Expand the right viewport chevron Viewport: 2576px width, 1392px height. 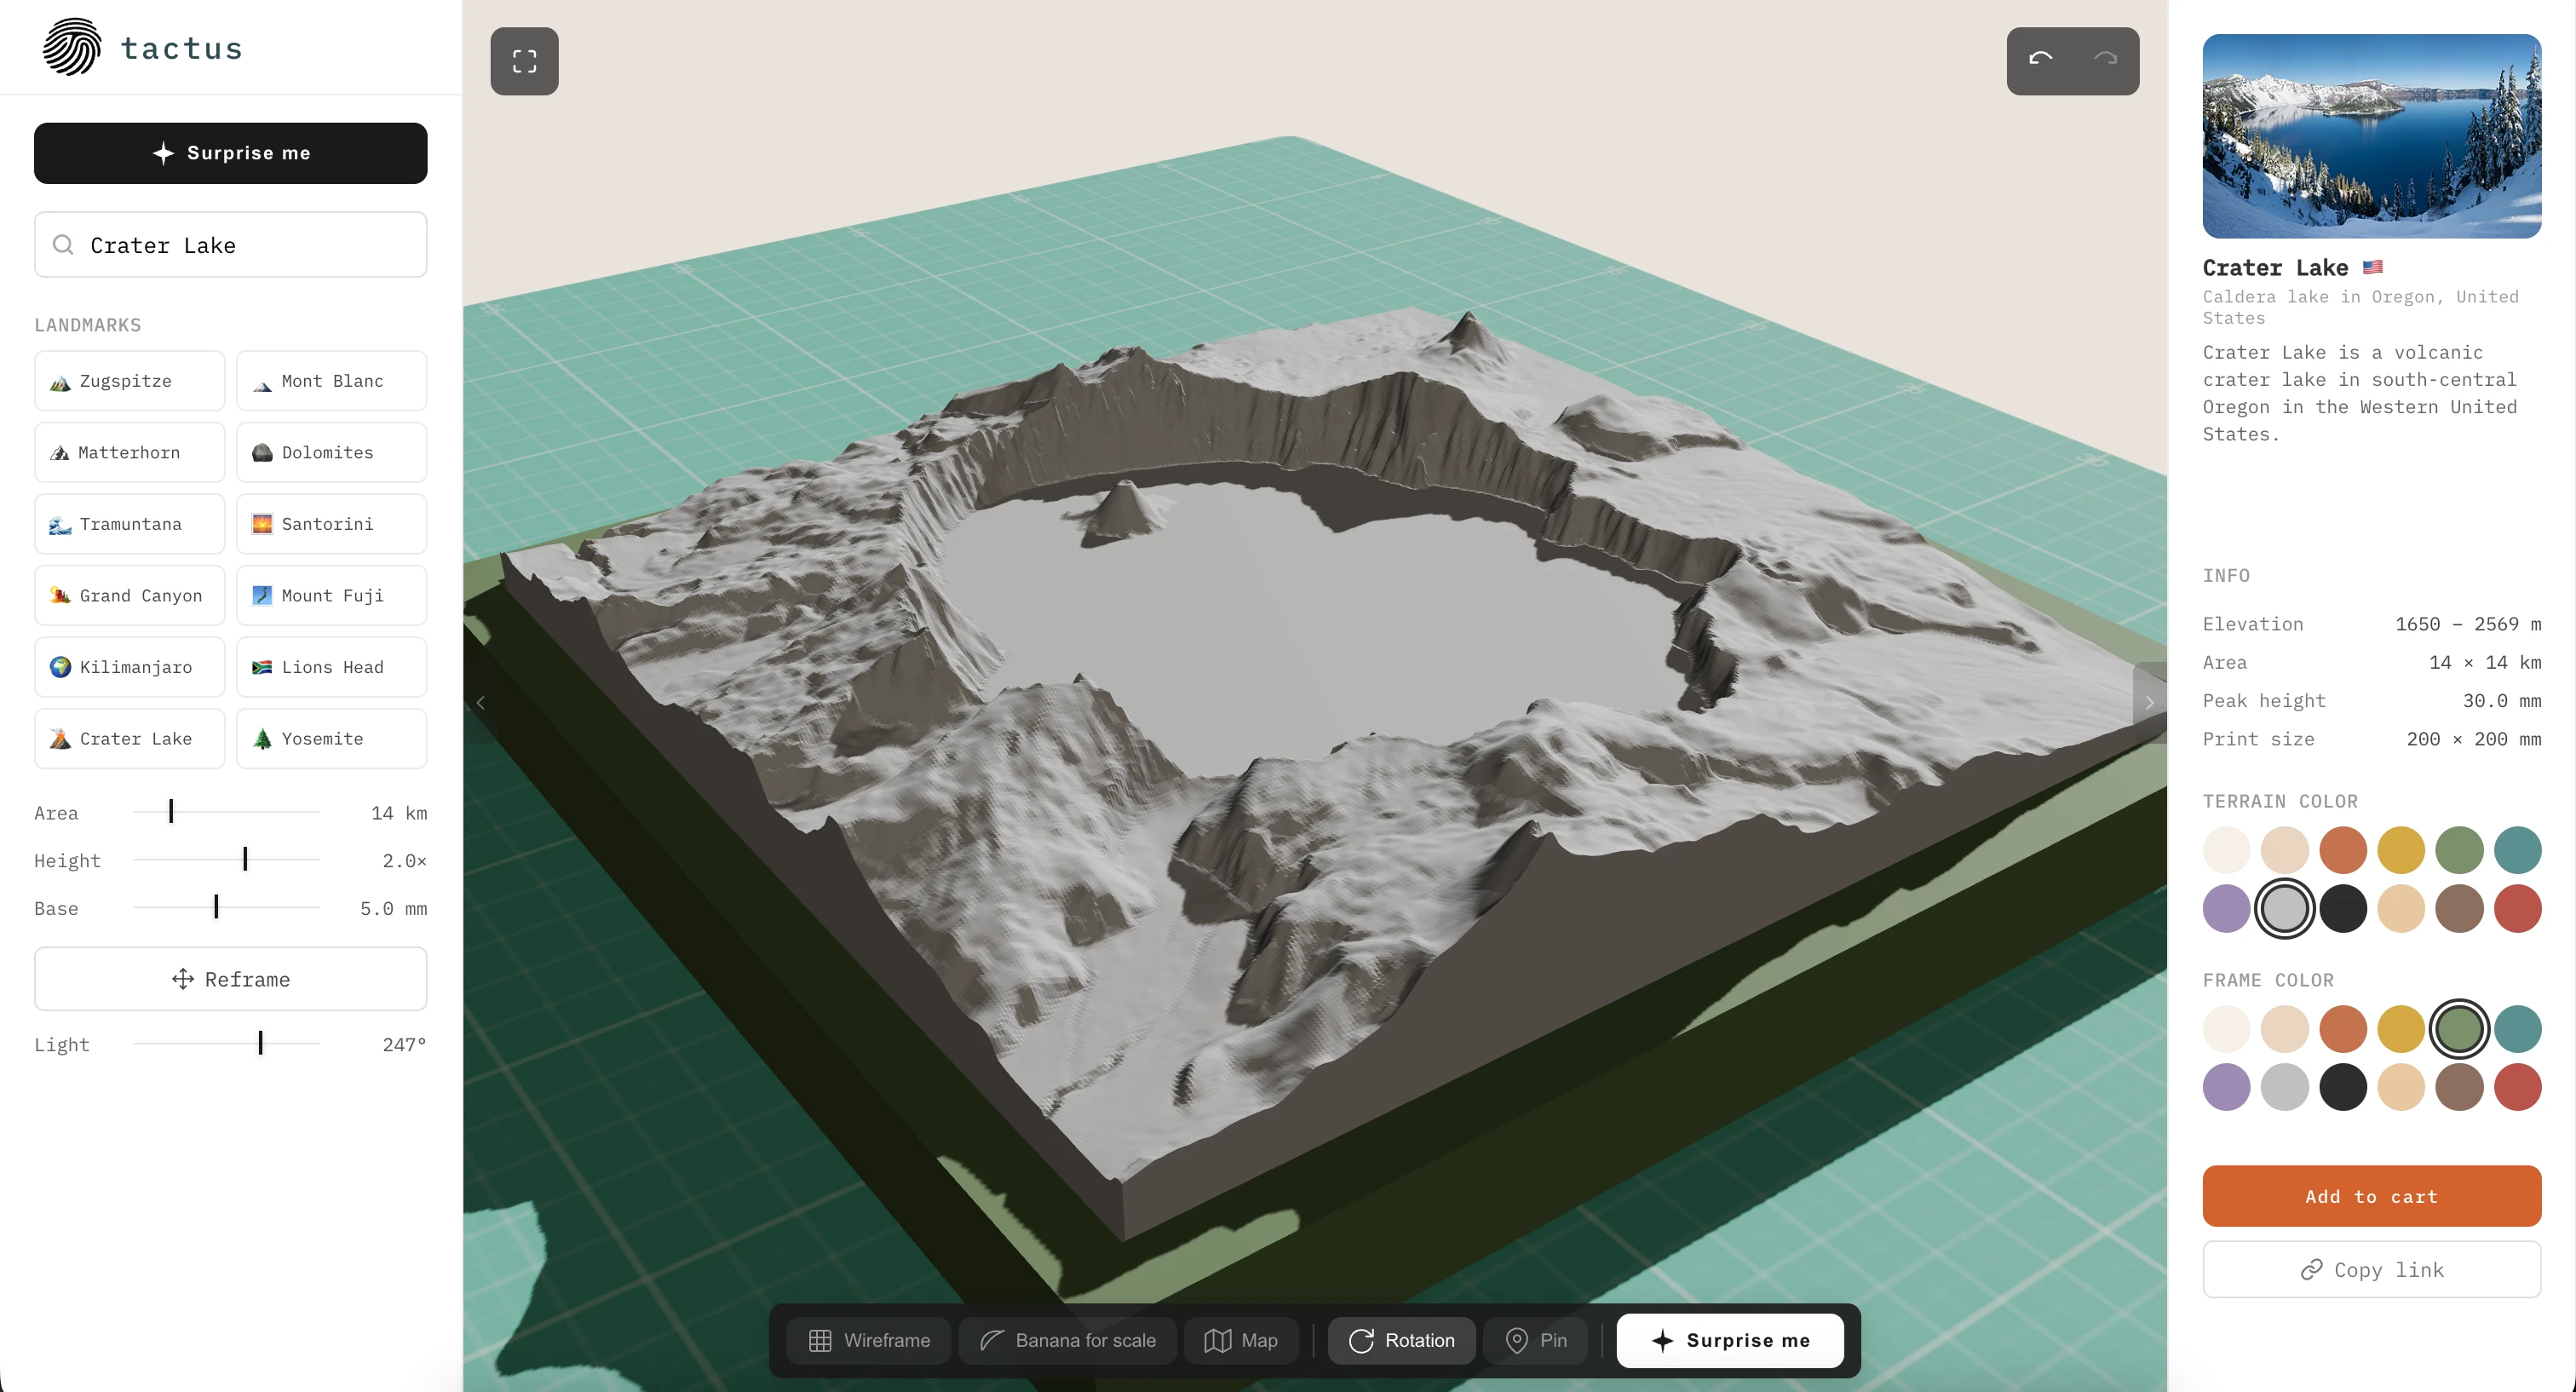click(2149, 702)
